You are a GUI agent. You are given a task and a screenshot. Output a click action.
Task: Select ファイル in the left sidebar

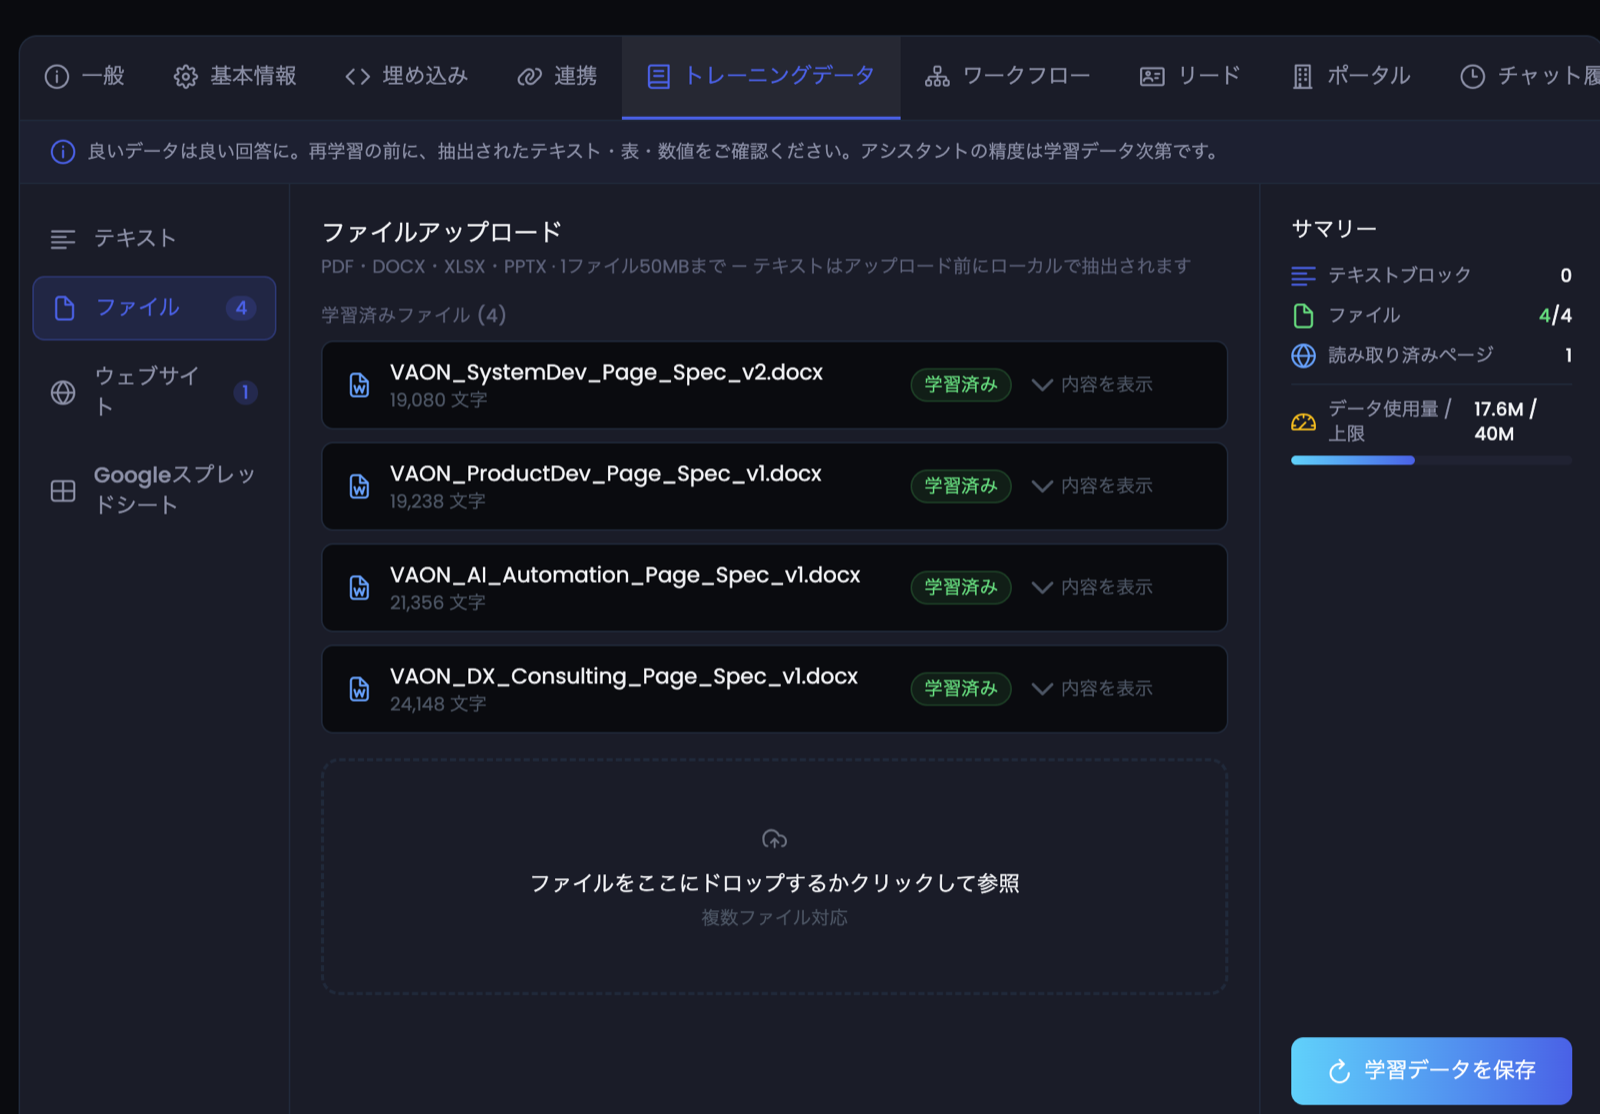point(154,308)
